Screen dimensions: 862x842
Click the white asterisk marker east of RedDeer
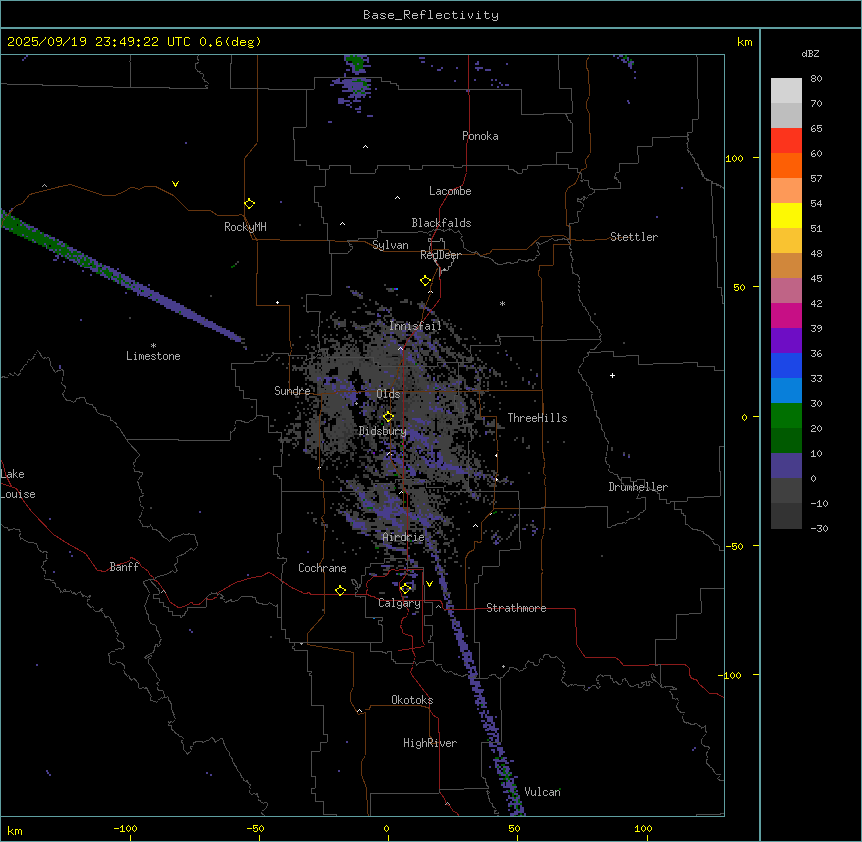pos(502,304)
